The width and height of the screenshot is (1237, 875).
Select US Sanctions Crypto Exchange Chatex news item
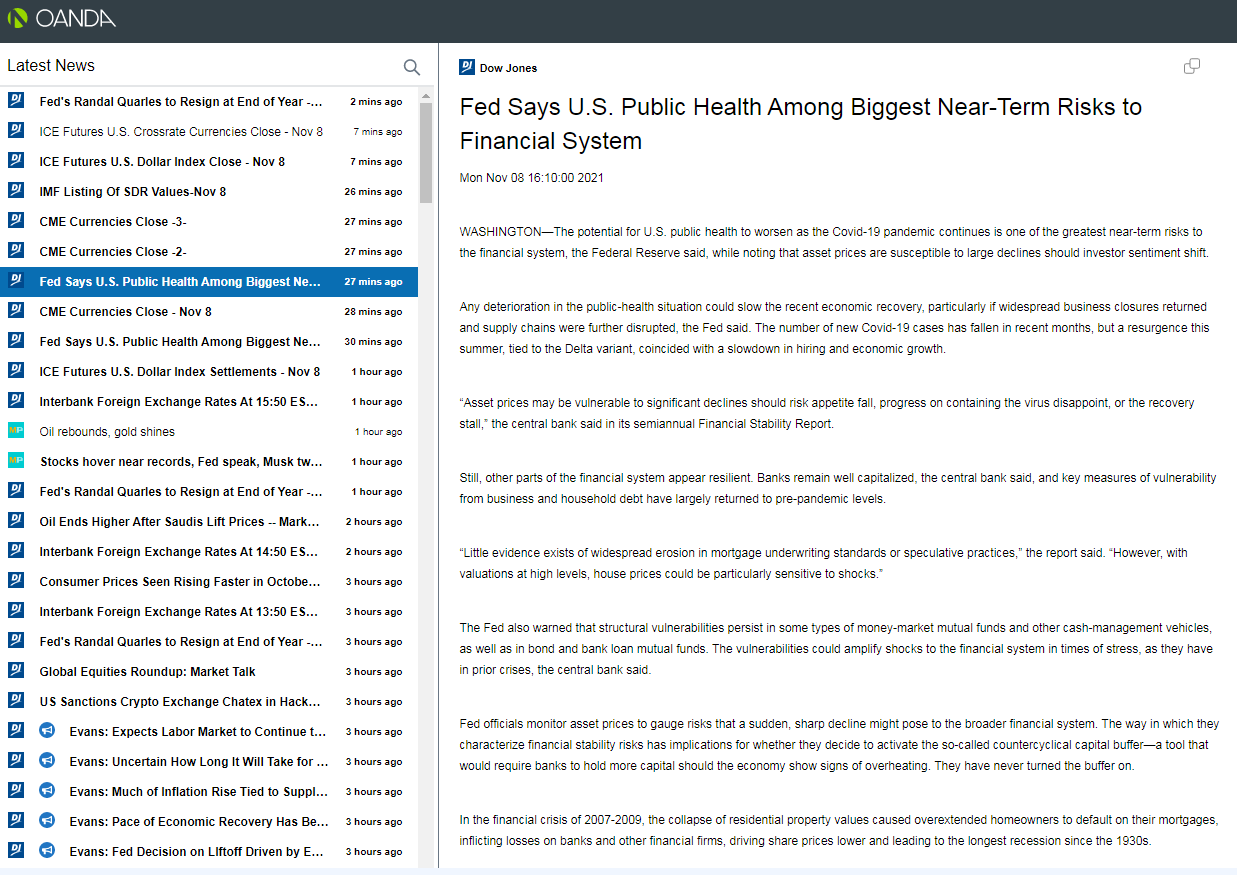180,702
